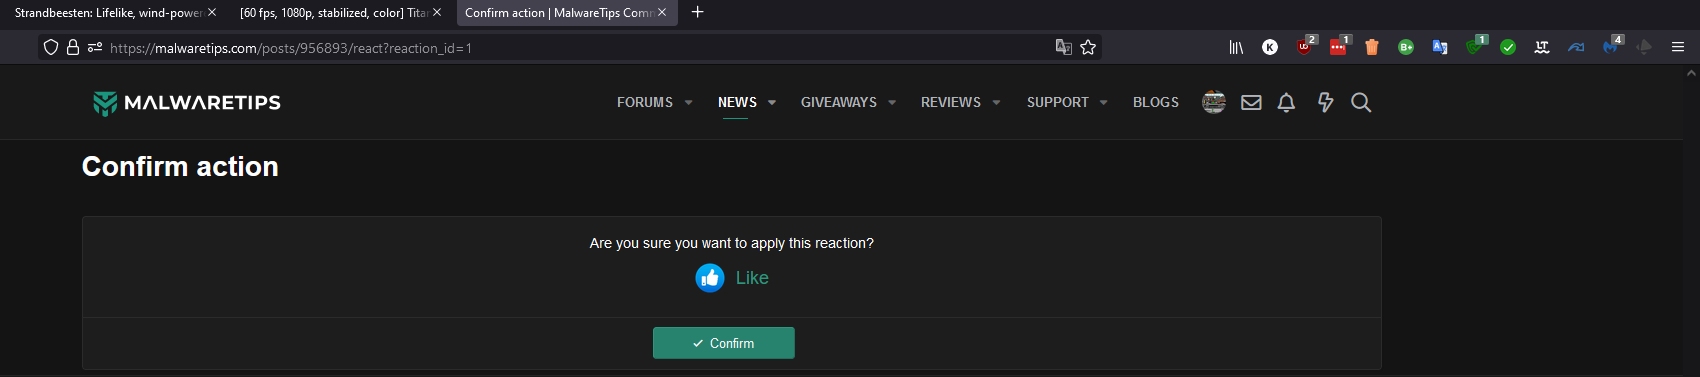The height and width of the screenshot is (377, 1700).
Task: Open the Firefox Library icon
Action: coord(1236,47)
